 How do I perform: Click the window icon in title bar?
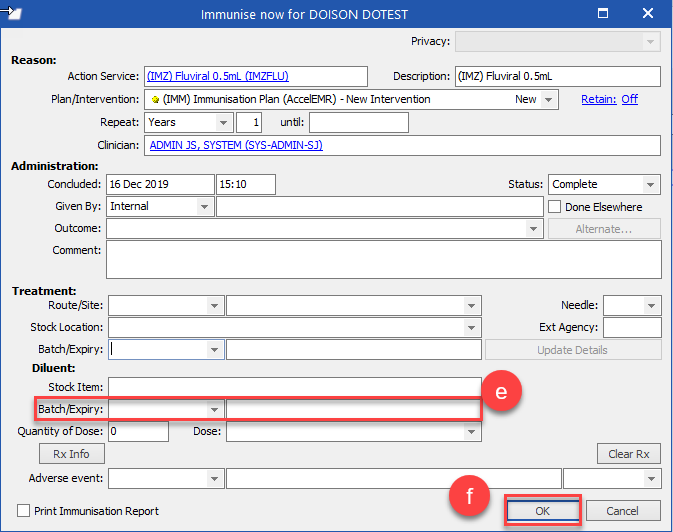pyautogui.click(x=12, y=12)
